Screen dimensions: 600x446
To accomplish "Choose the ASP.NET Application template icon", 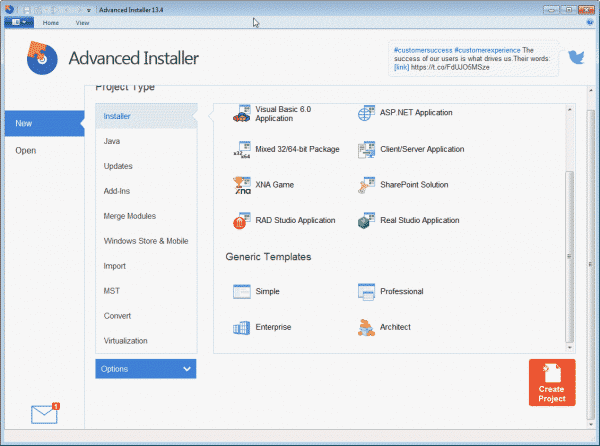I will click(365, 113).
